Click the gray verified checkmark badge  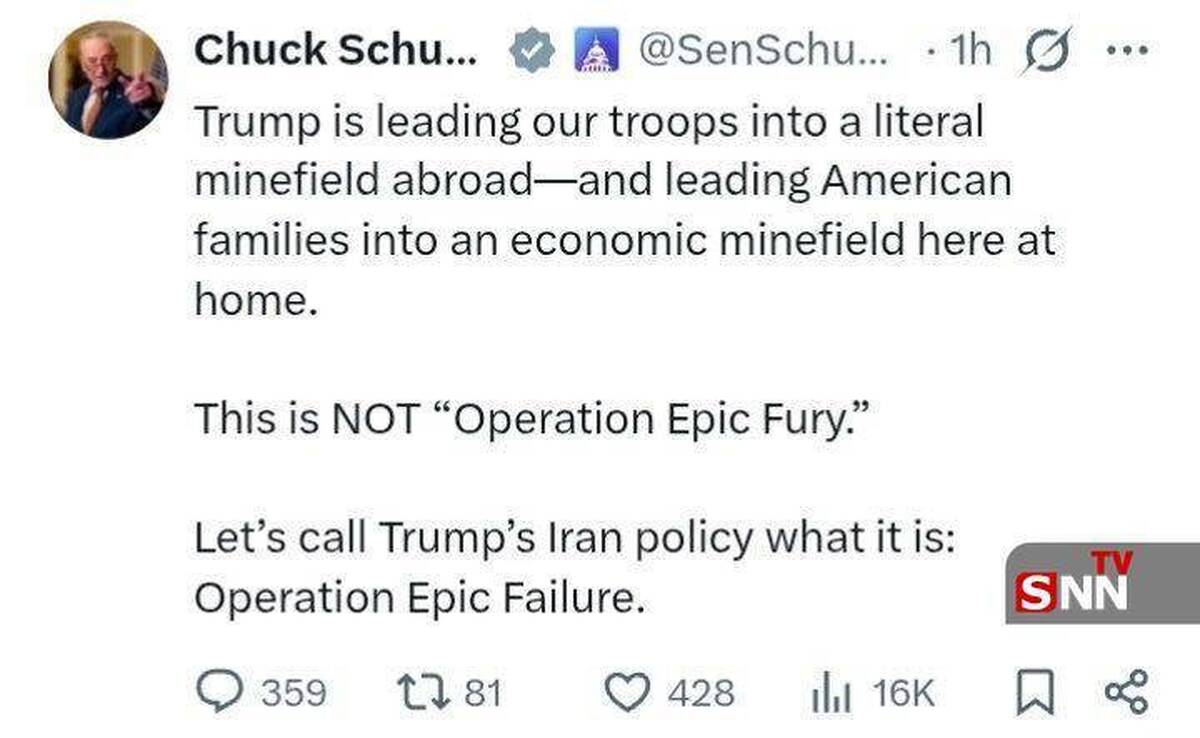point(532,51)
